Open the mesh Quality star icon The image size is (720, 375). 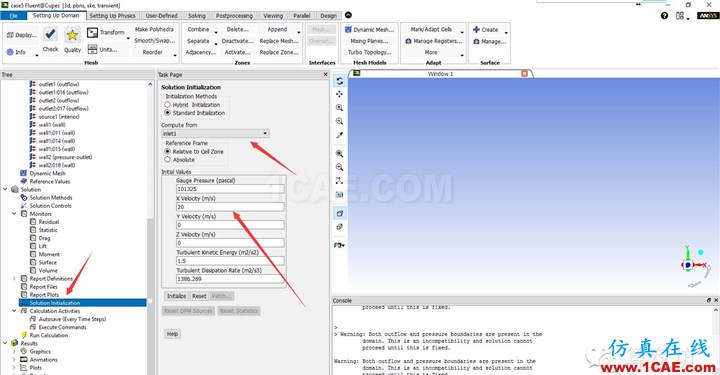(72, 35)
